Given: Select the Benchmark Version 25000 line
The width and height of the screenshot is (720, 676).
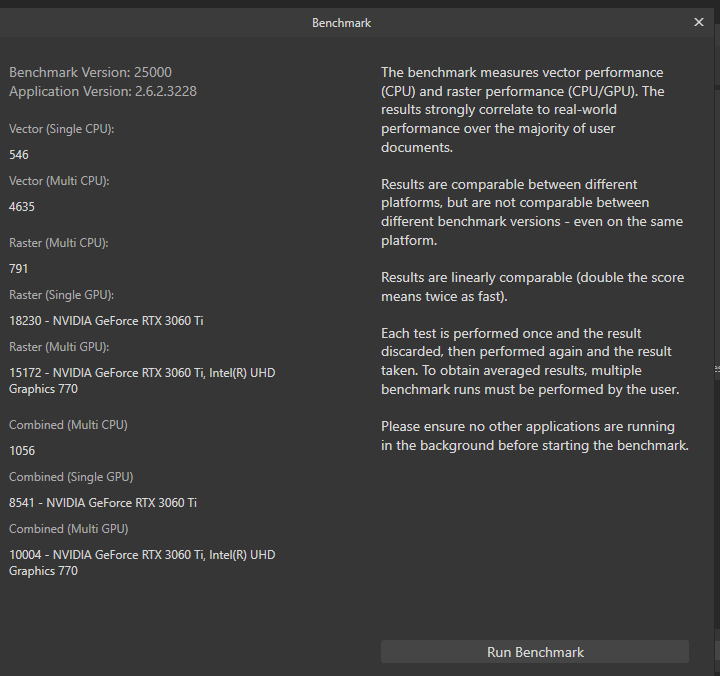Looking at the screenshot, I should click(x=90, y=72).
